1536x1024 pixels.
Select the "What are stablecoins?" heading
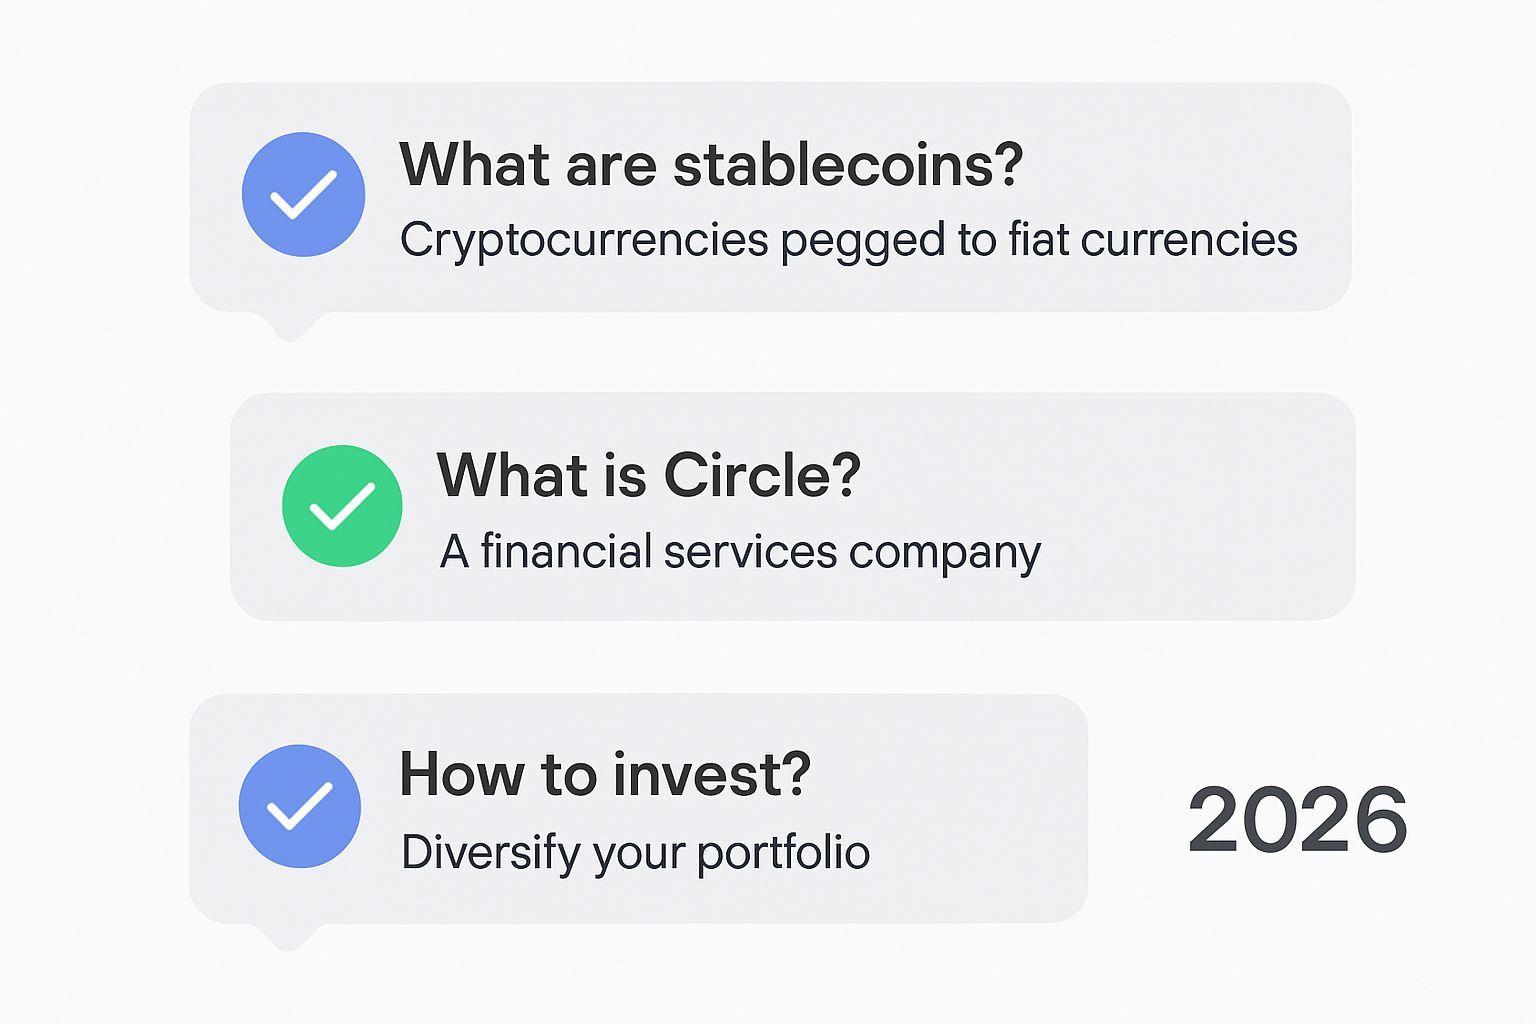[710, 165]
